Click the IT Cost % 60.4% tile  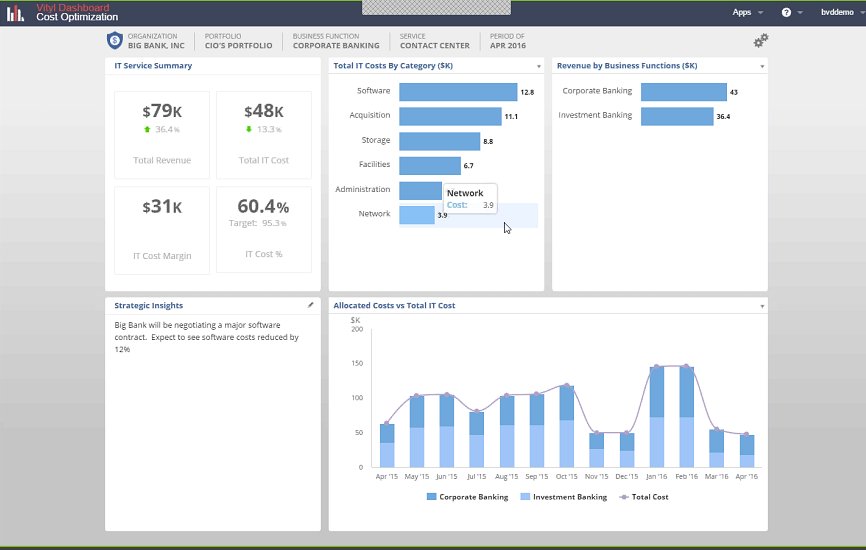point(263,230)
